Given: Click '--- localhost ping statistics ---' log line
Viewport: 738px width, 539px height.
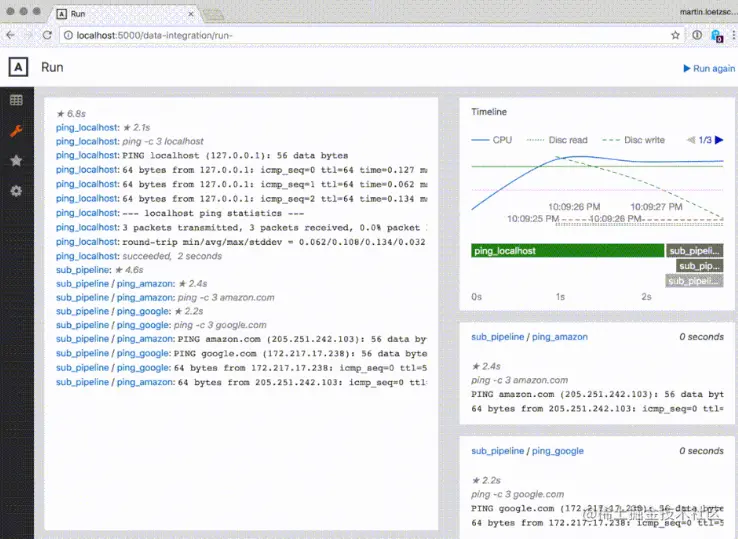Looking at the screenshot, I should coord(213,213).
